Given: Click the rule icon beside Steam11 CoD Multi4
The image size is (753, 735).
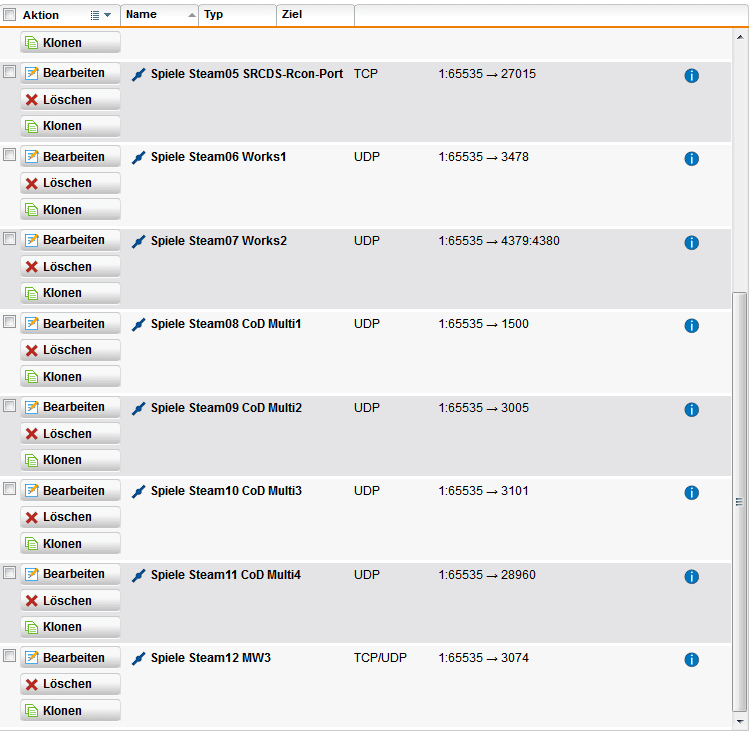Looking at the screenshot, I should coord(139,575).
